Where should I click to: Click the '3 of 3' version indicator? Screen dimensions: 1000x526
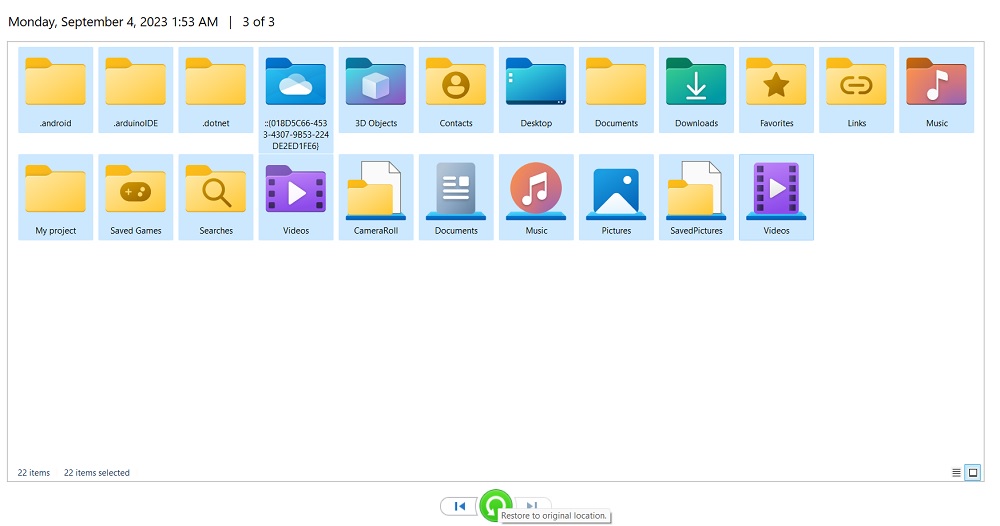[x=258, y=22]
